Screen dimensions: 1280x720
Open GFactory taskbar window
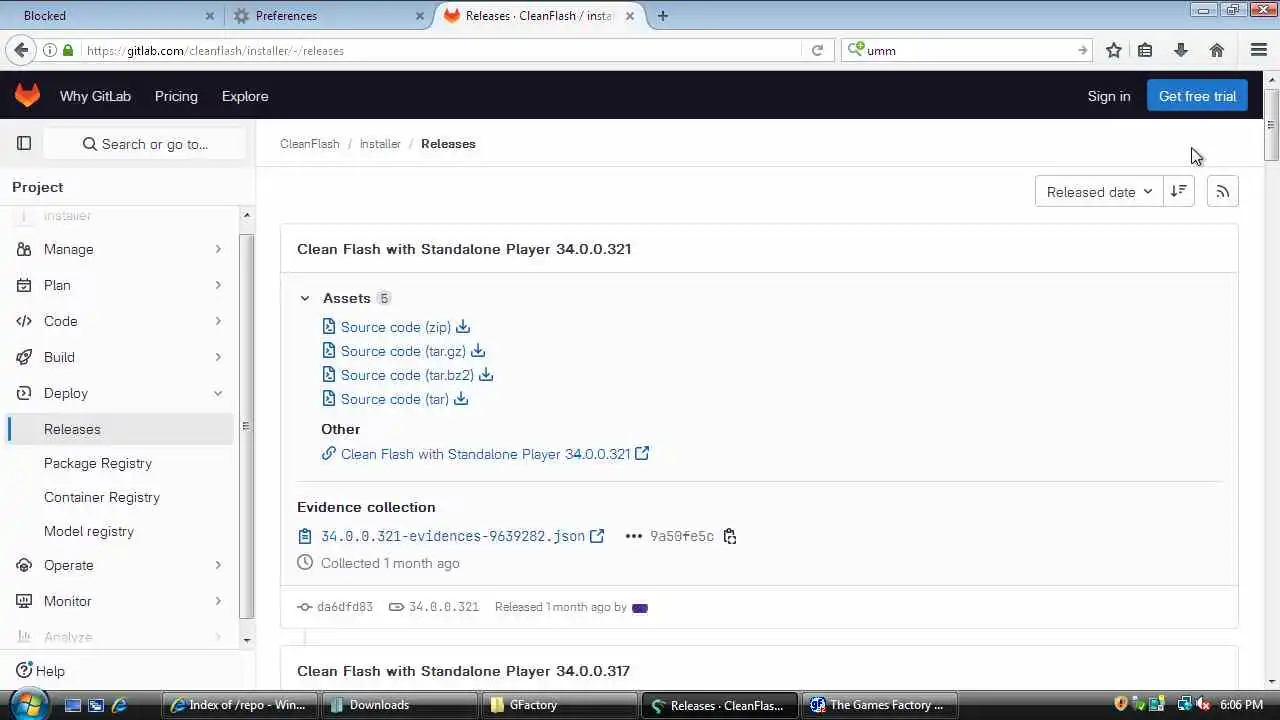(x=559, y=705)
